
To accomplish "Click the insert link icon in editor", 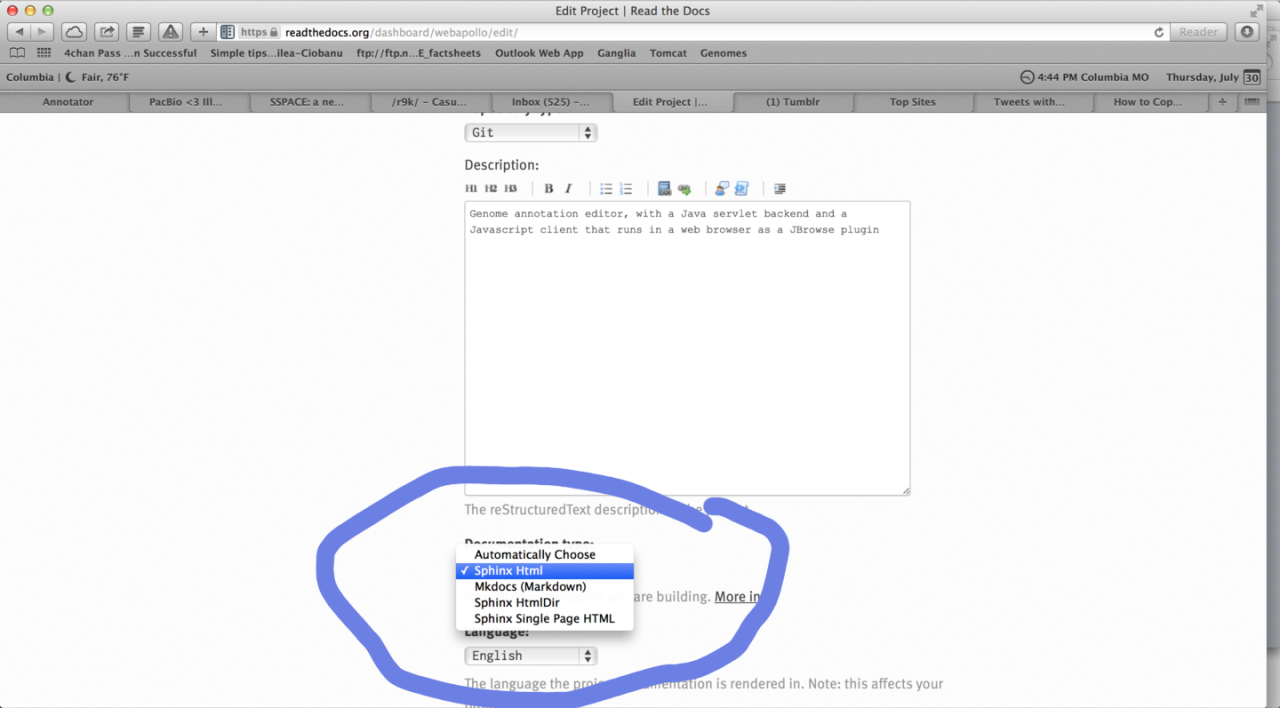I will 684,189.
